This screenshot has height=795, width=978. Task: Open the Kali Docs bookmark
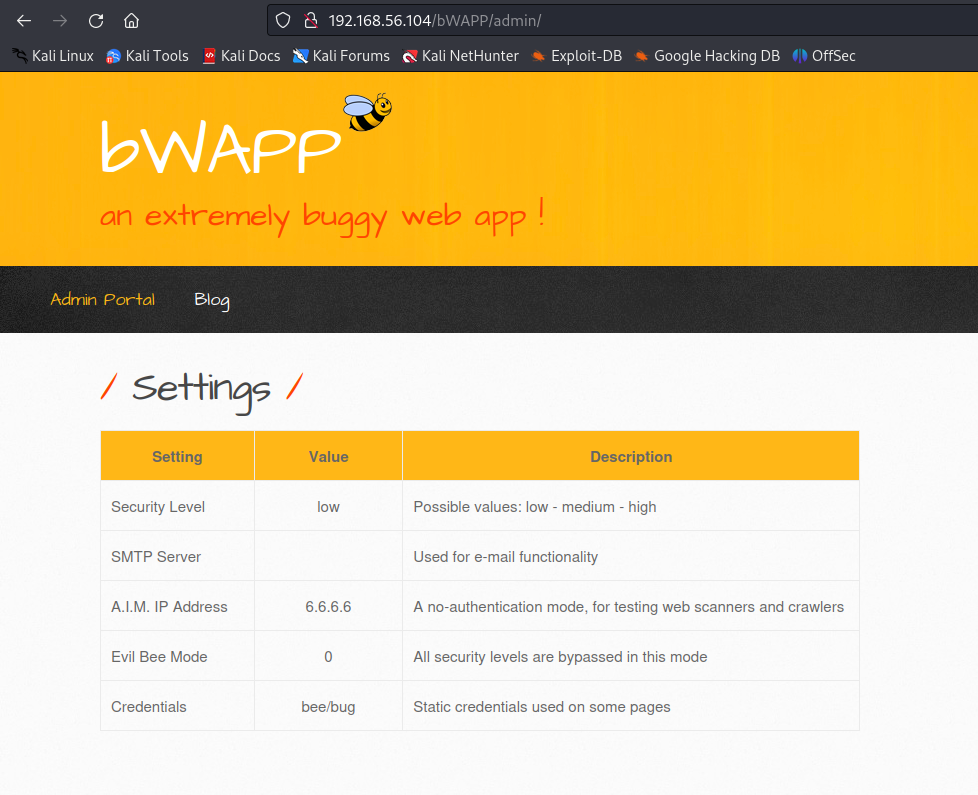(x=241, y=56)
